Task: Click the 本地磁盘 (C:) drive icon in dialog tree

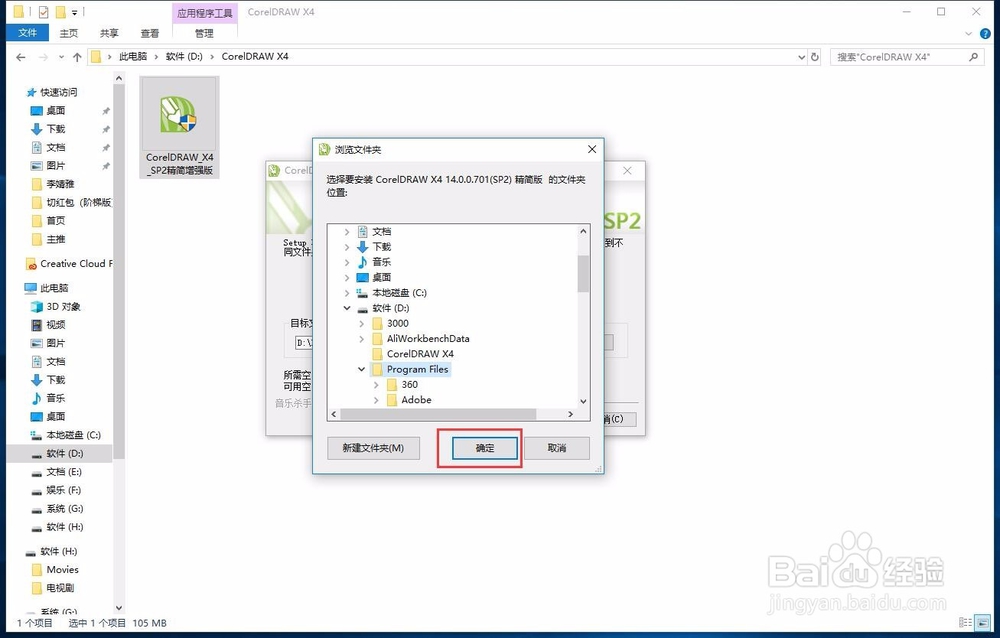Action: (362, 293)
